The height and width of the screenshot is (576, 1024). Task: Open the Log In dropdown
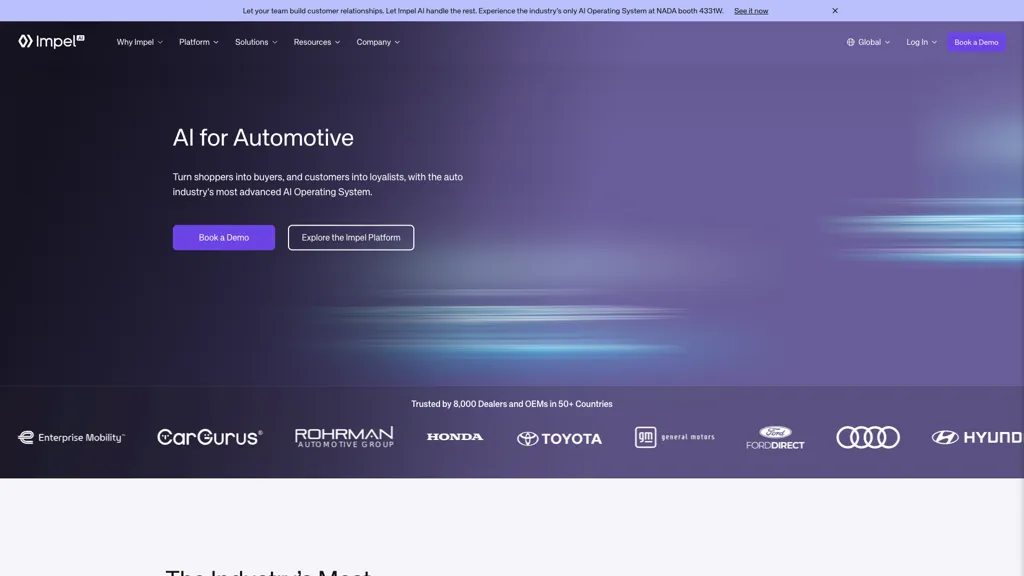(921, 42)
